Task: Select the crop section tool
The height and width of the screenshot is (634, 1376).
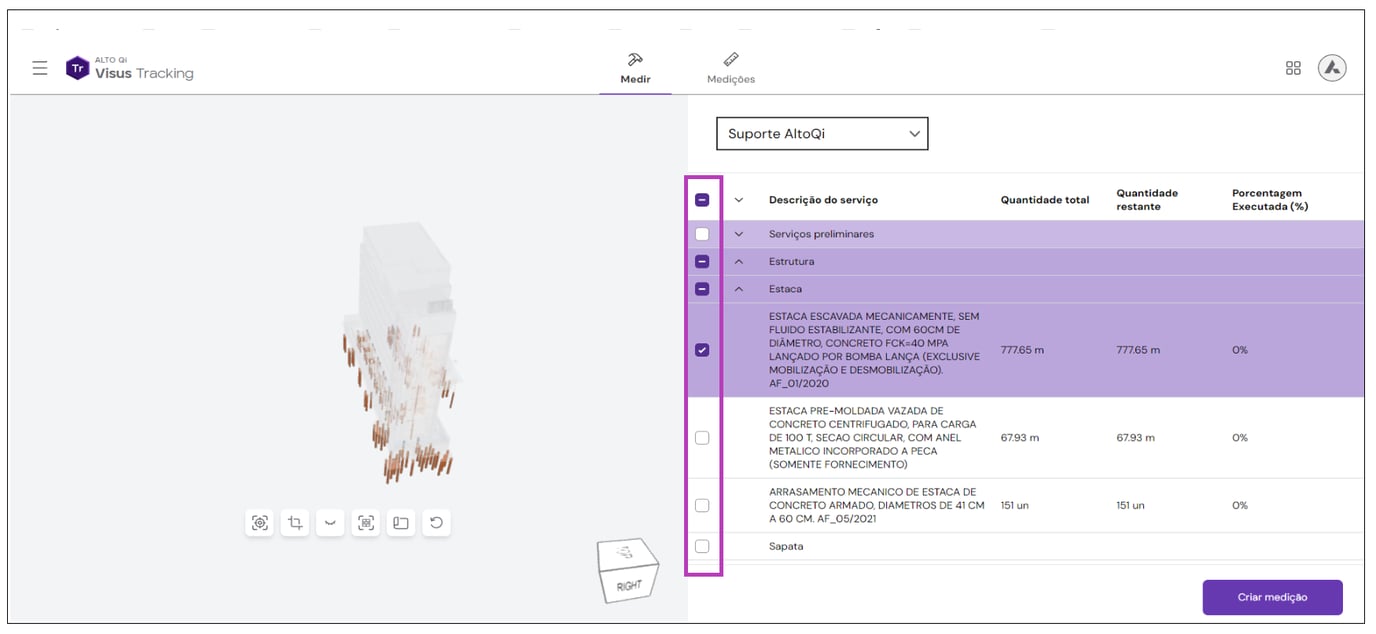Action: click(x=295, y=522)
